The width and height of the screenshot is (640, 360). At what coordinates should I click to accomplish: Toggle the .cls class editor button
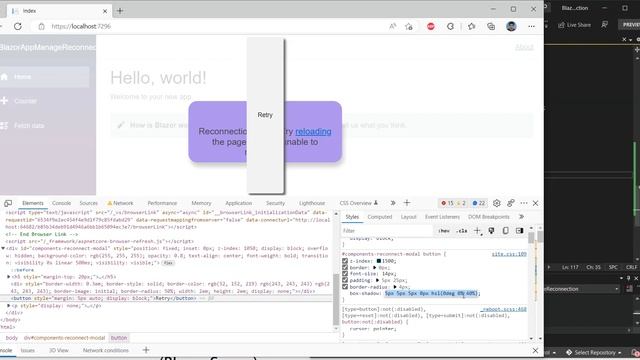coord(462,231)
